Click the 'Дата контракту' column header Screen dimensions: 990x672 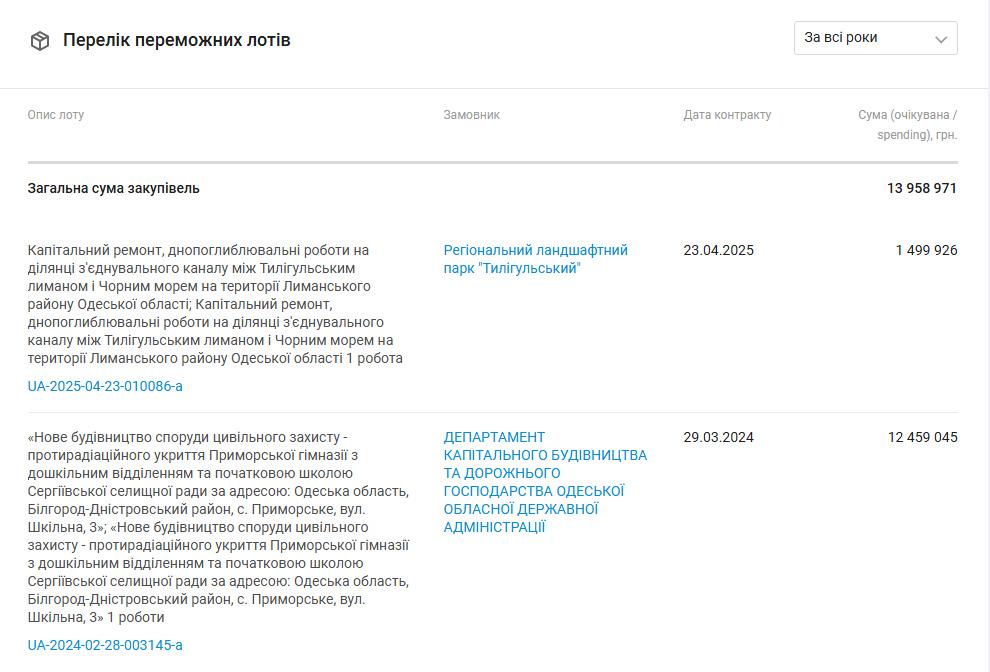(727, 115)
